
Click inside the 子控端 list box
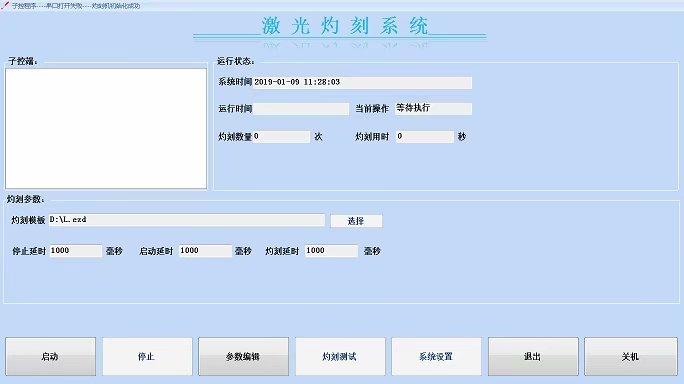[106, 128]
